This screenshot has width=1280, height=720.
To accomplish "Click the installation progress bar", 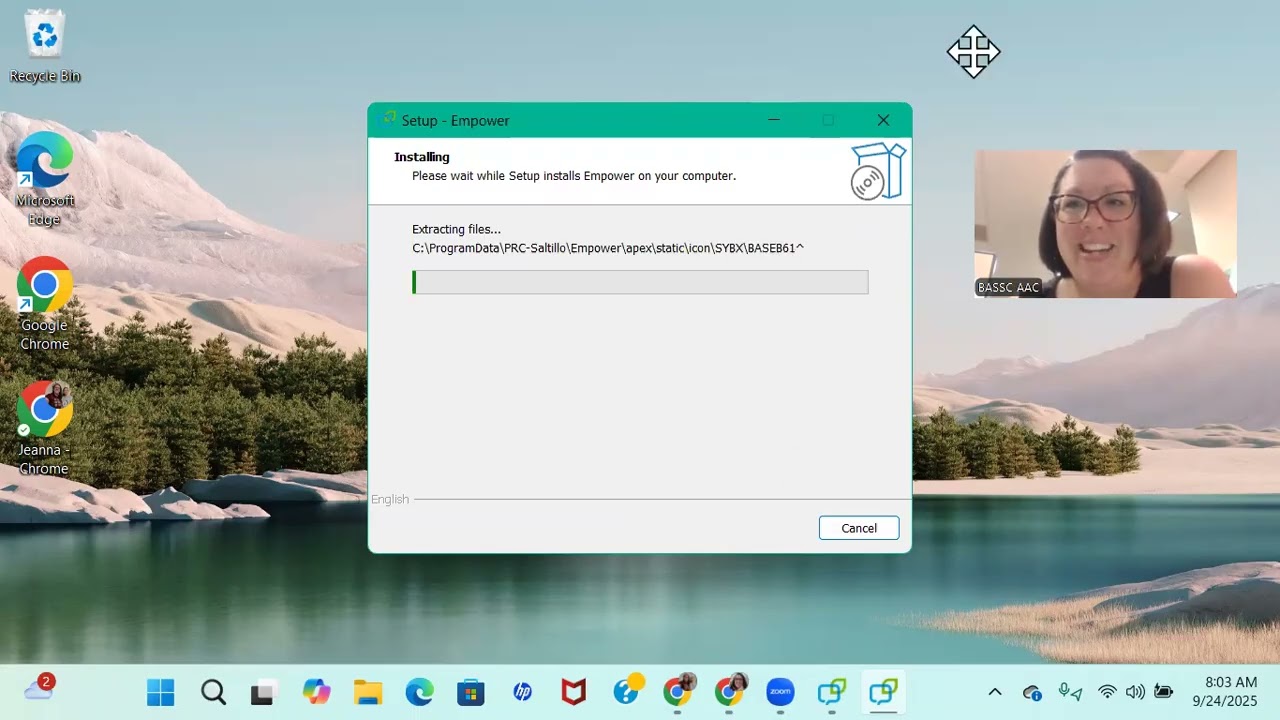I will 640,282.
